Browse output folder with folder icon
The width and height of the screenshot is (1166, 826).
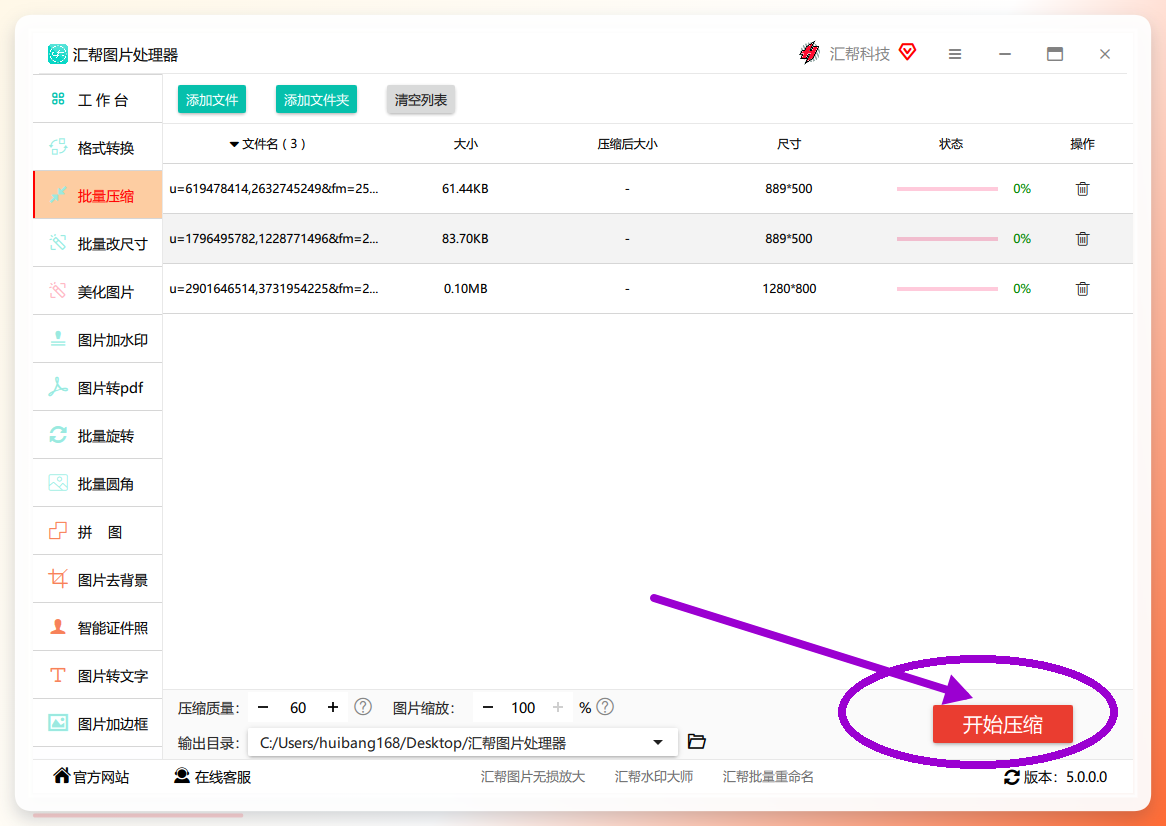click(696, 741)
